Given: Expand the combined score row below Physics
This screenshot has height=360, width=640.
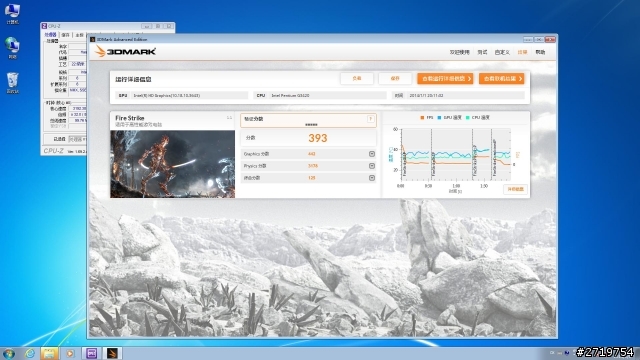Looking at the screenshot, I should coord(372,178).
